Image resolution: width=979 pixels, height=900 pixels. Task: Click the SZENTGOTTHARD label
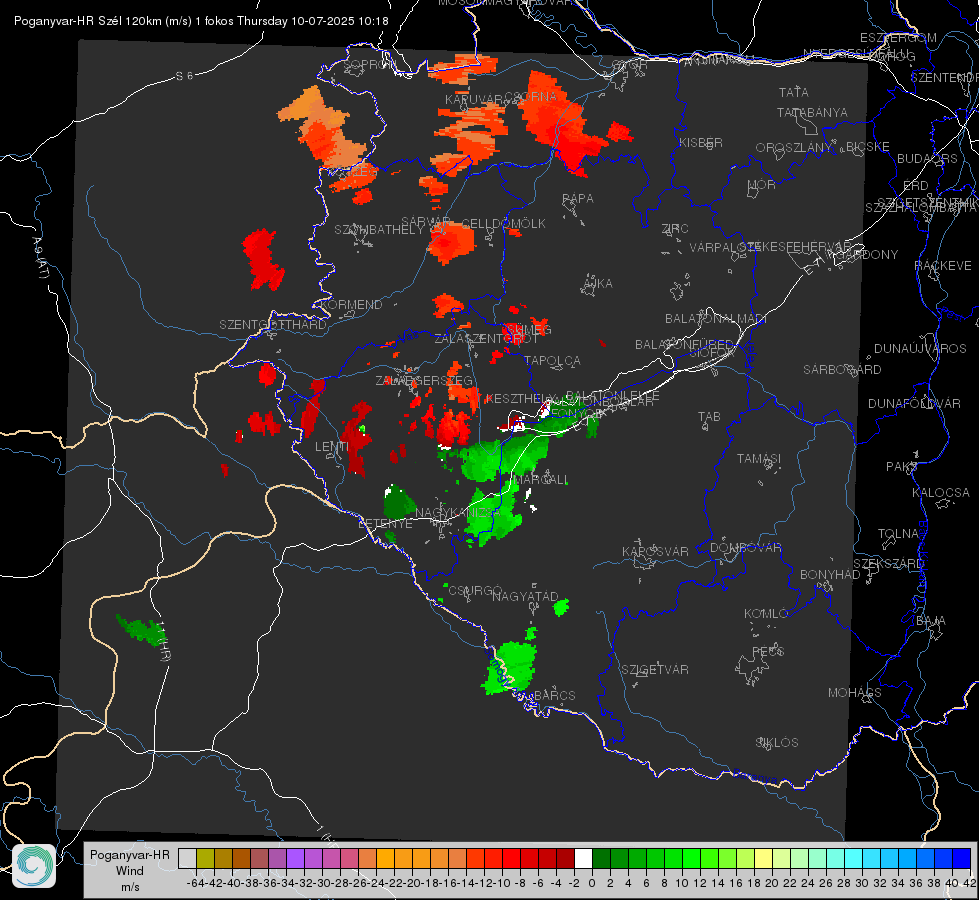[x=273, y=325]
